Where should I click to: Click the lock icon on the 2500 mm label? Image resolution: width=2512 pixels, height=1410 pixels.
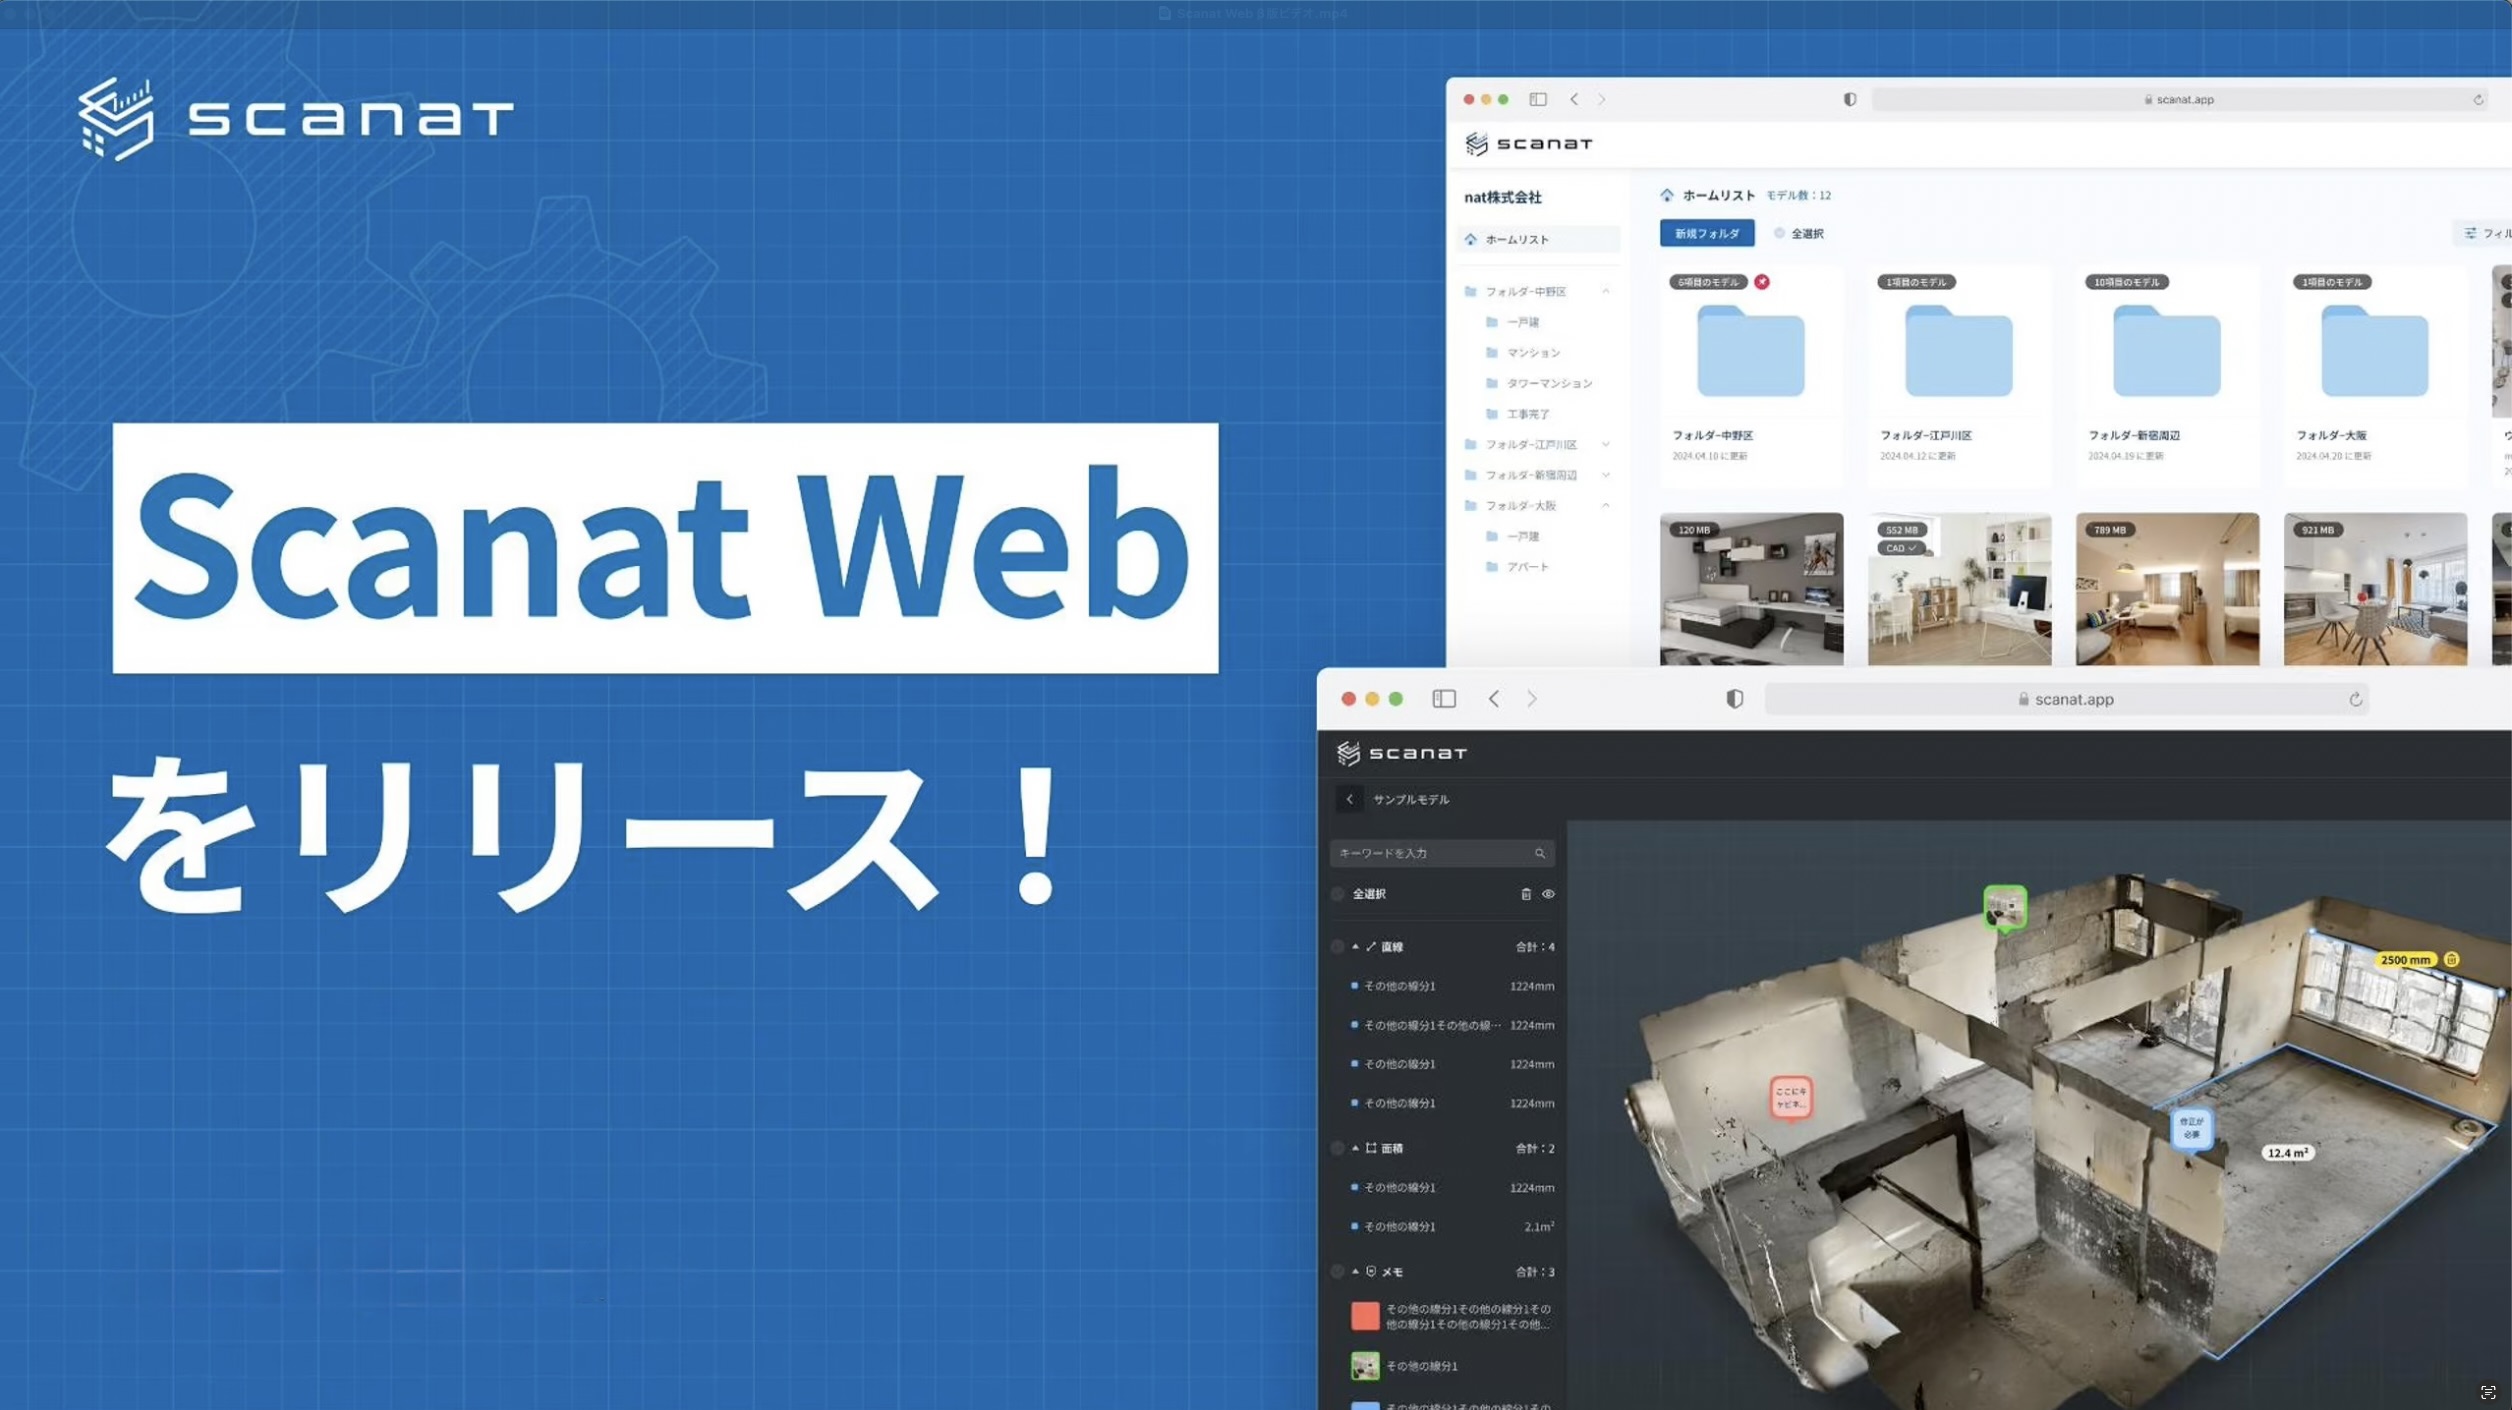[x=2451, y=959]
